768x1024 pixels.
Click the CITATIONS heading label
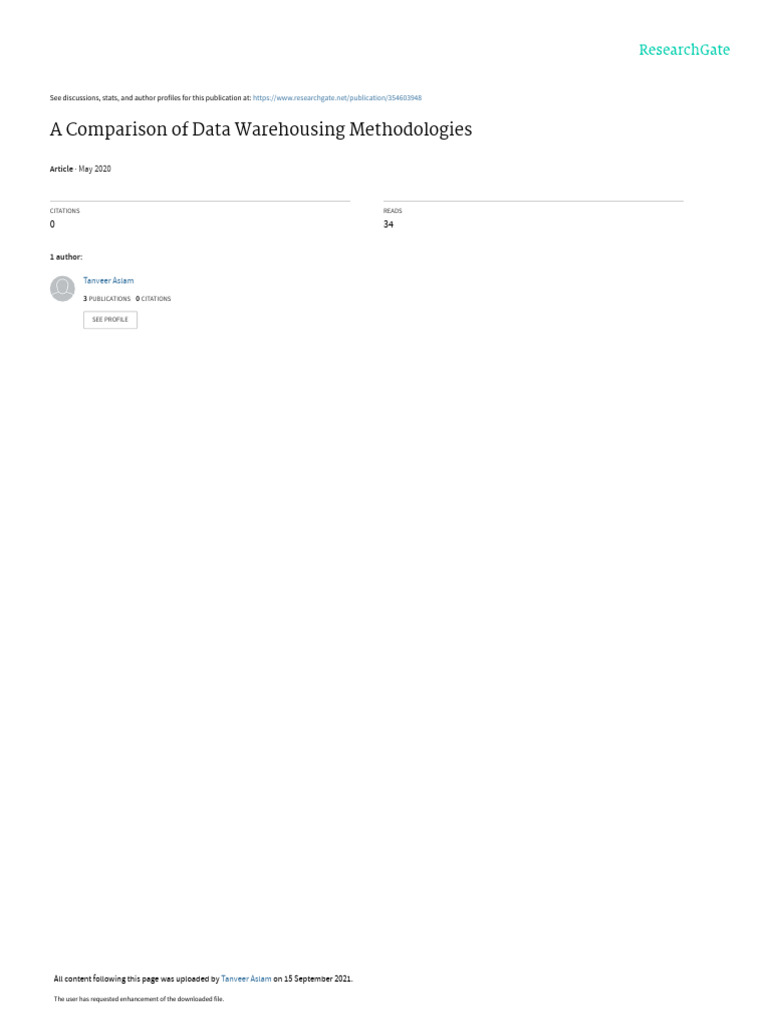(65, 211)
